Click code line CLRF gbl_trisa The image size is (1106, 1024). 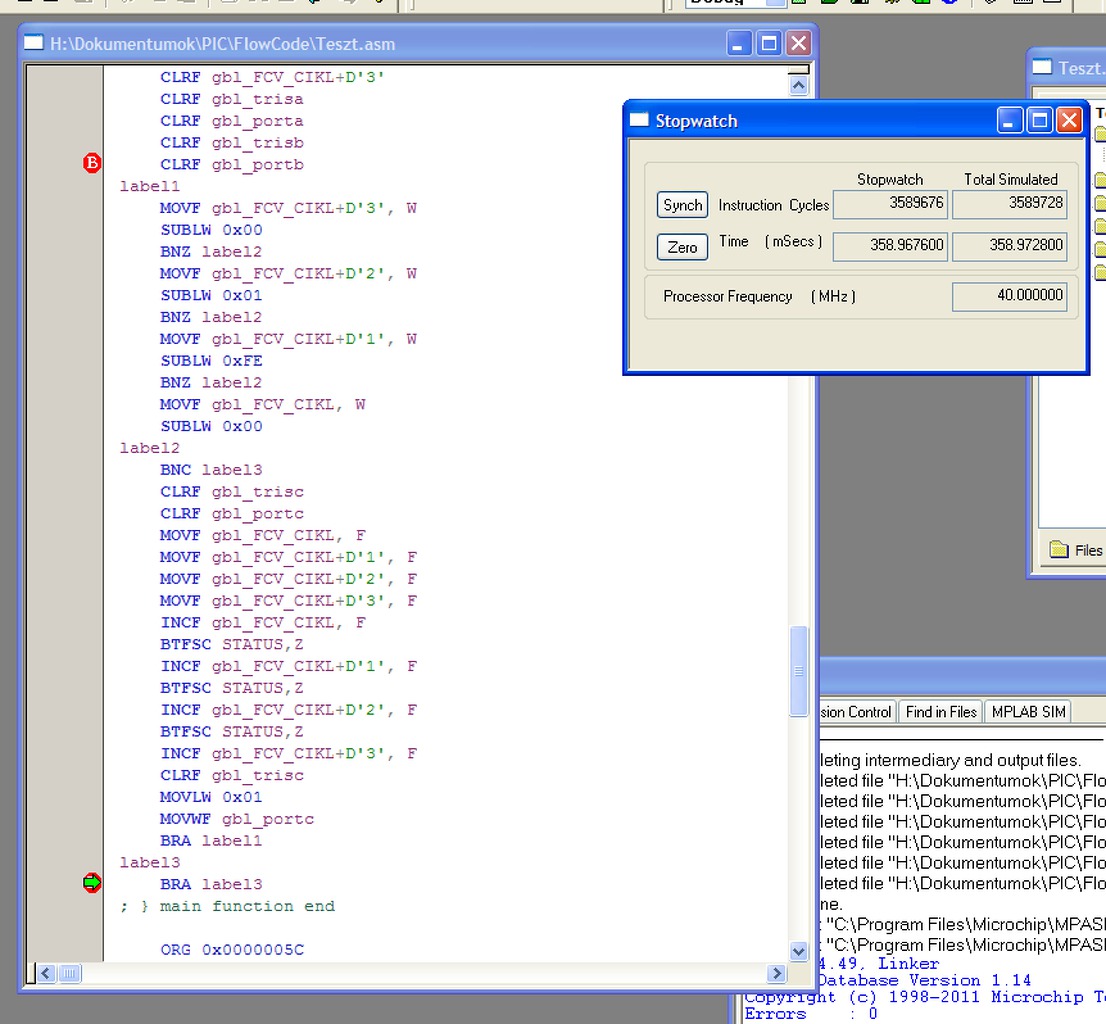pos(231,99)
